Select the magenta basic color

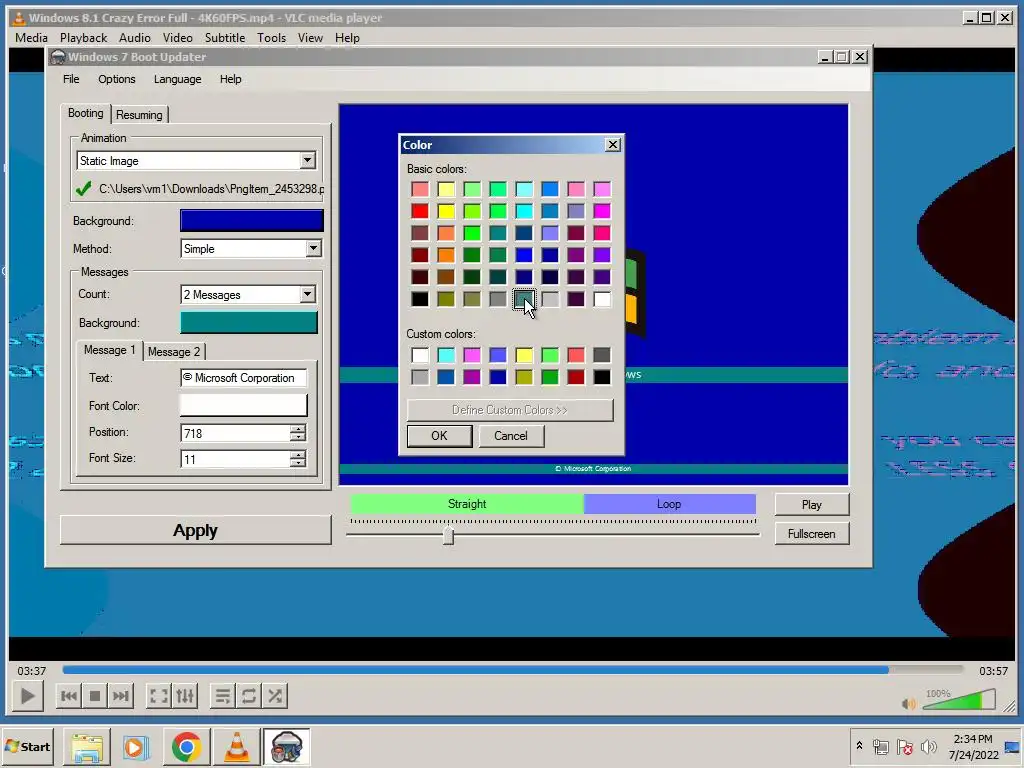[602, 211]
